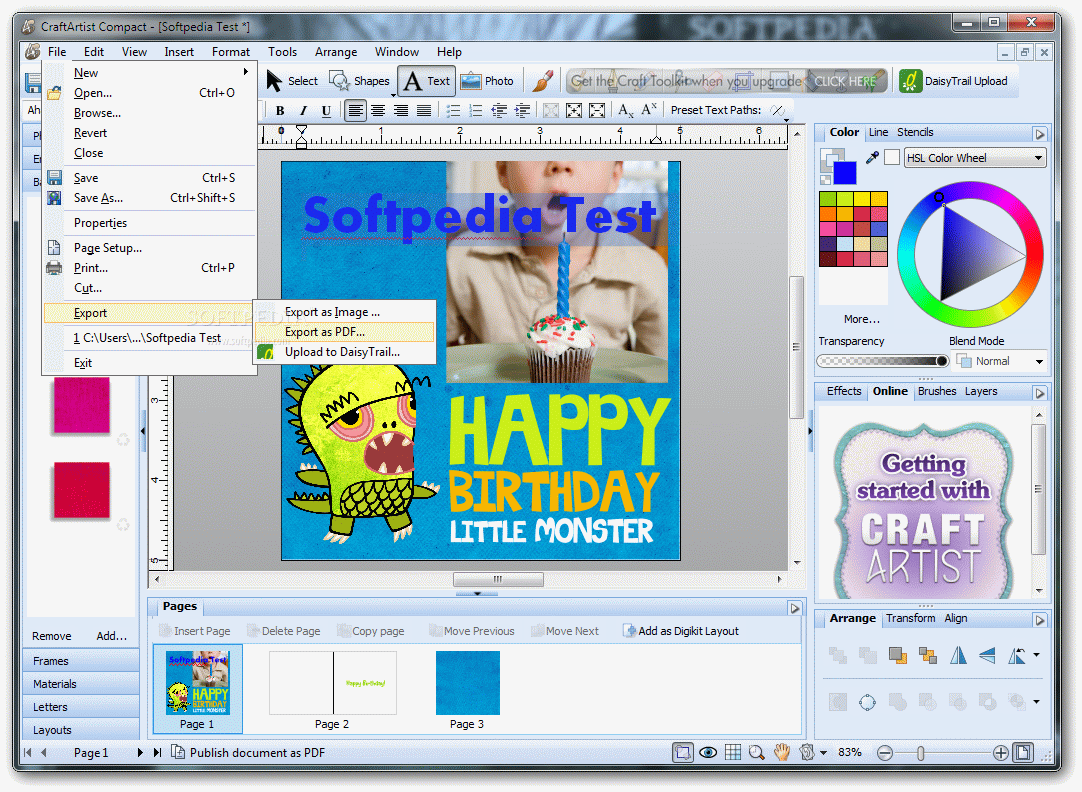Click Bring to Front arrange icon

point(898,655)
